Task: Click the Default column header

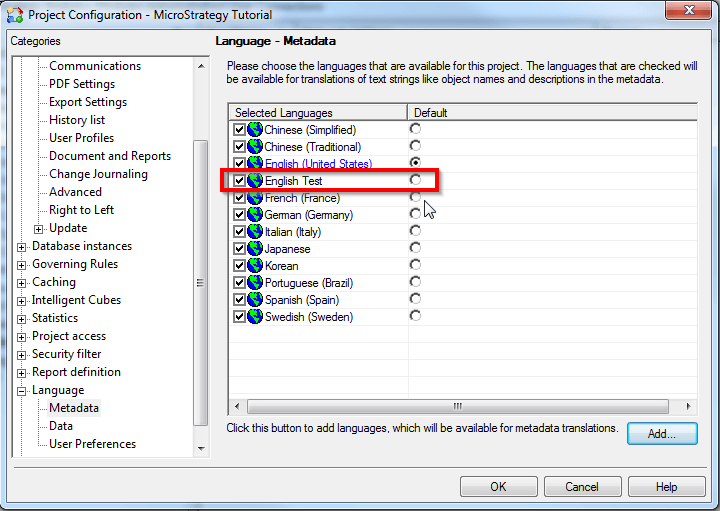Action: (x=552, y=112)
